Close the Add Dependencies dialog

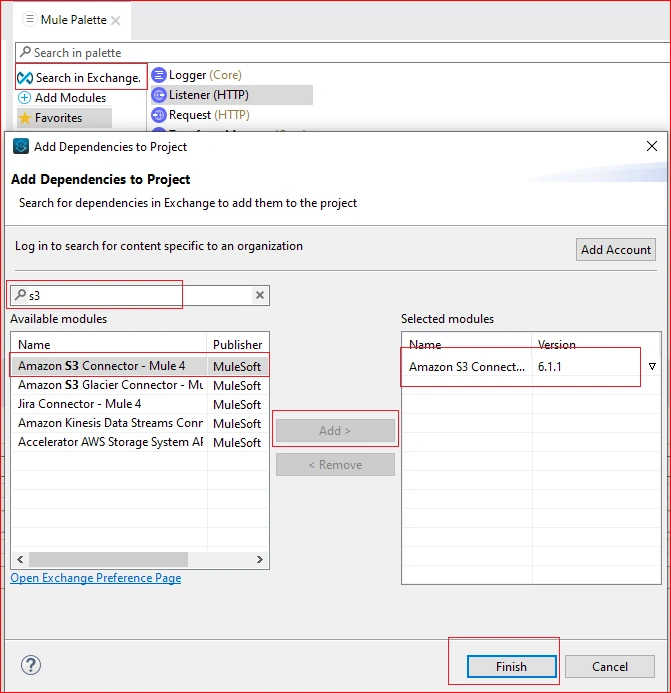(x=652, y=146)
